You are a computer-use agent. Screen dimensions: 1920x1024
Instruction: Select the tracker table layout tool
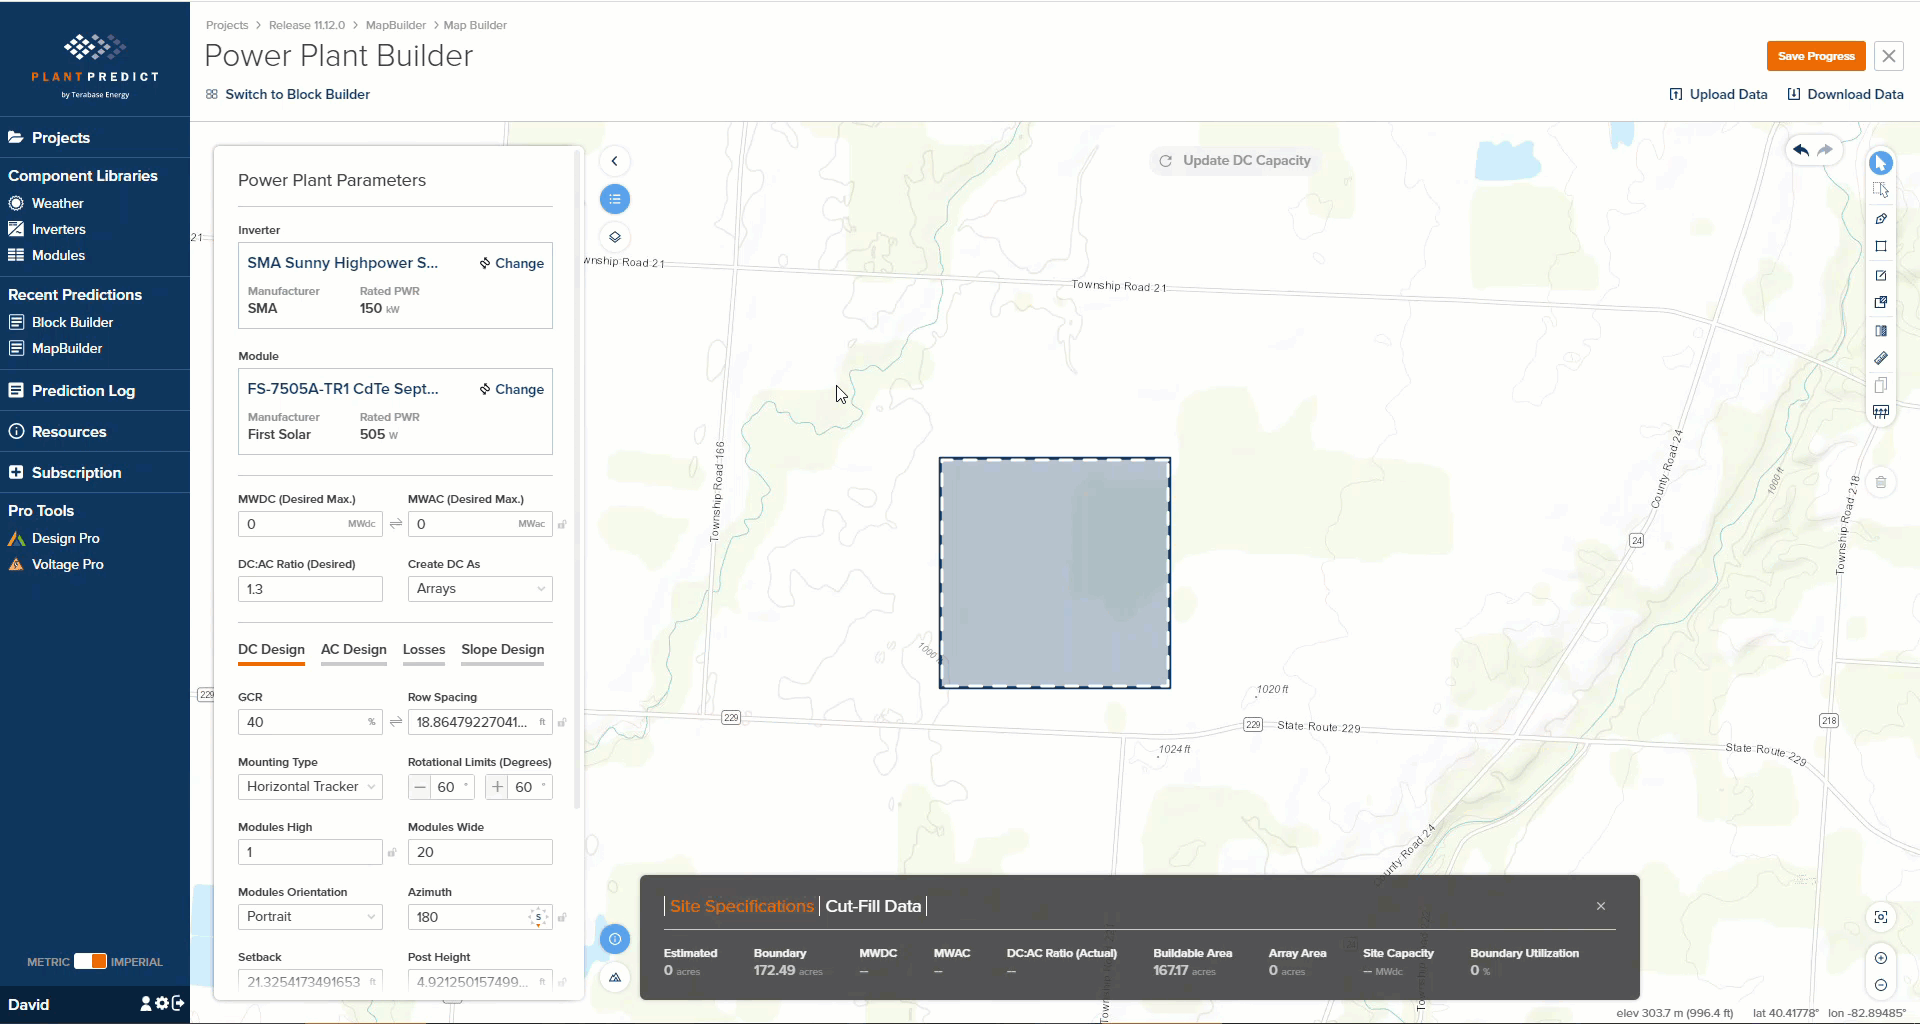point(1880,412)
